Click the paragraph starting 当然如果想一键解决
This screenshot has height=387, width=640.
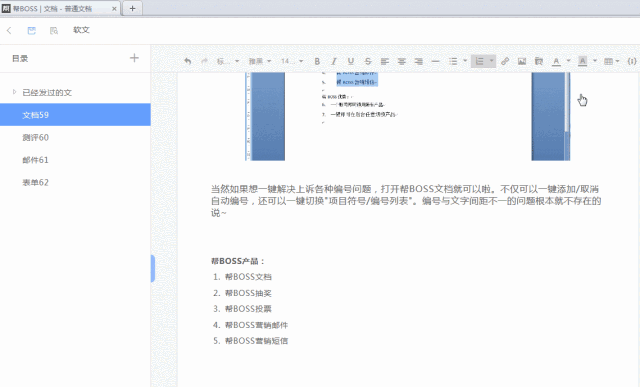pos(406,201)
